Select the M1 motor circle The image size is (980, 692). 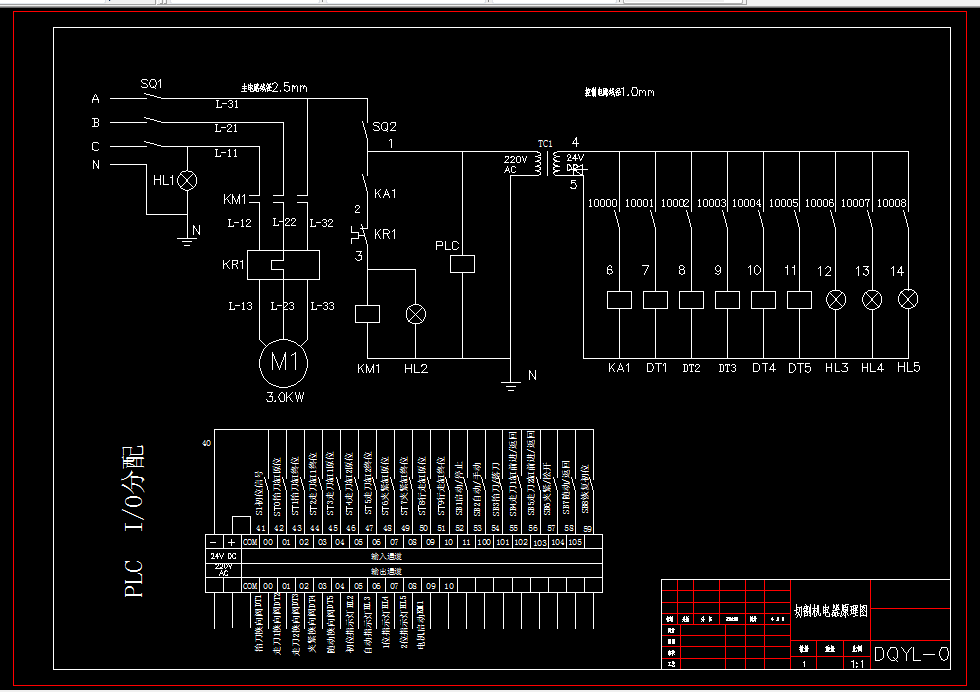coord(284,363)
